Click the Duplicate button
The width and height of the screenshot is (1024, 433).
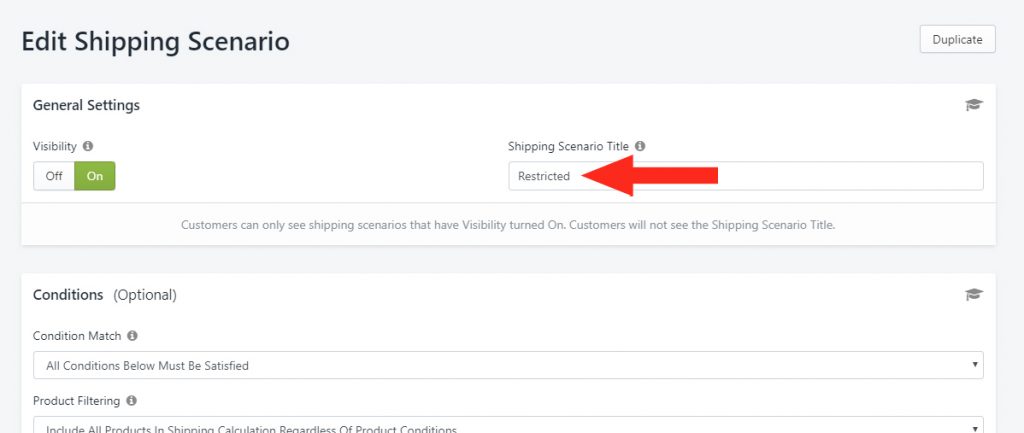pyautogui.click(x=957, y=39)
